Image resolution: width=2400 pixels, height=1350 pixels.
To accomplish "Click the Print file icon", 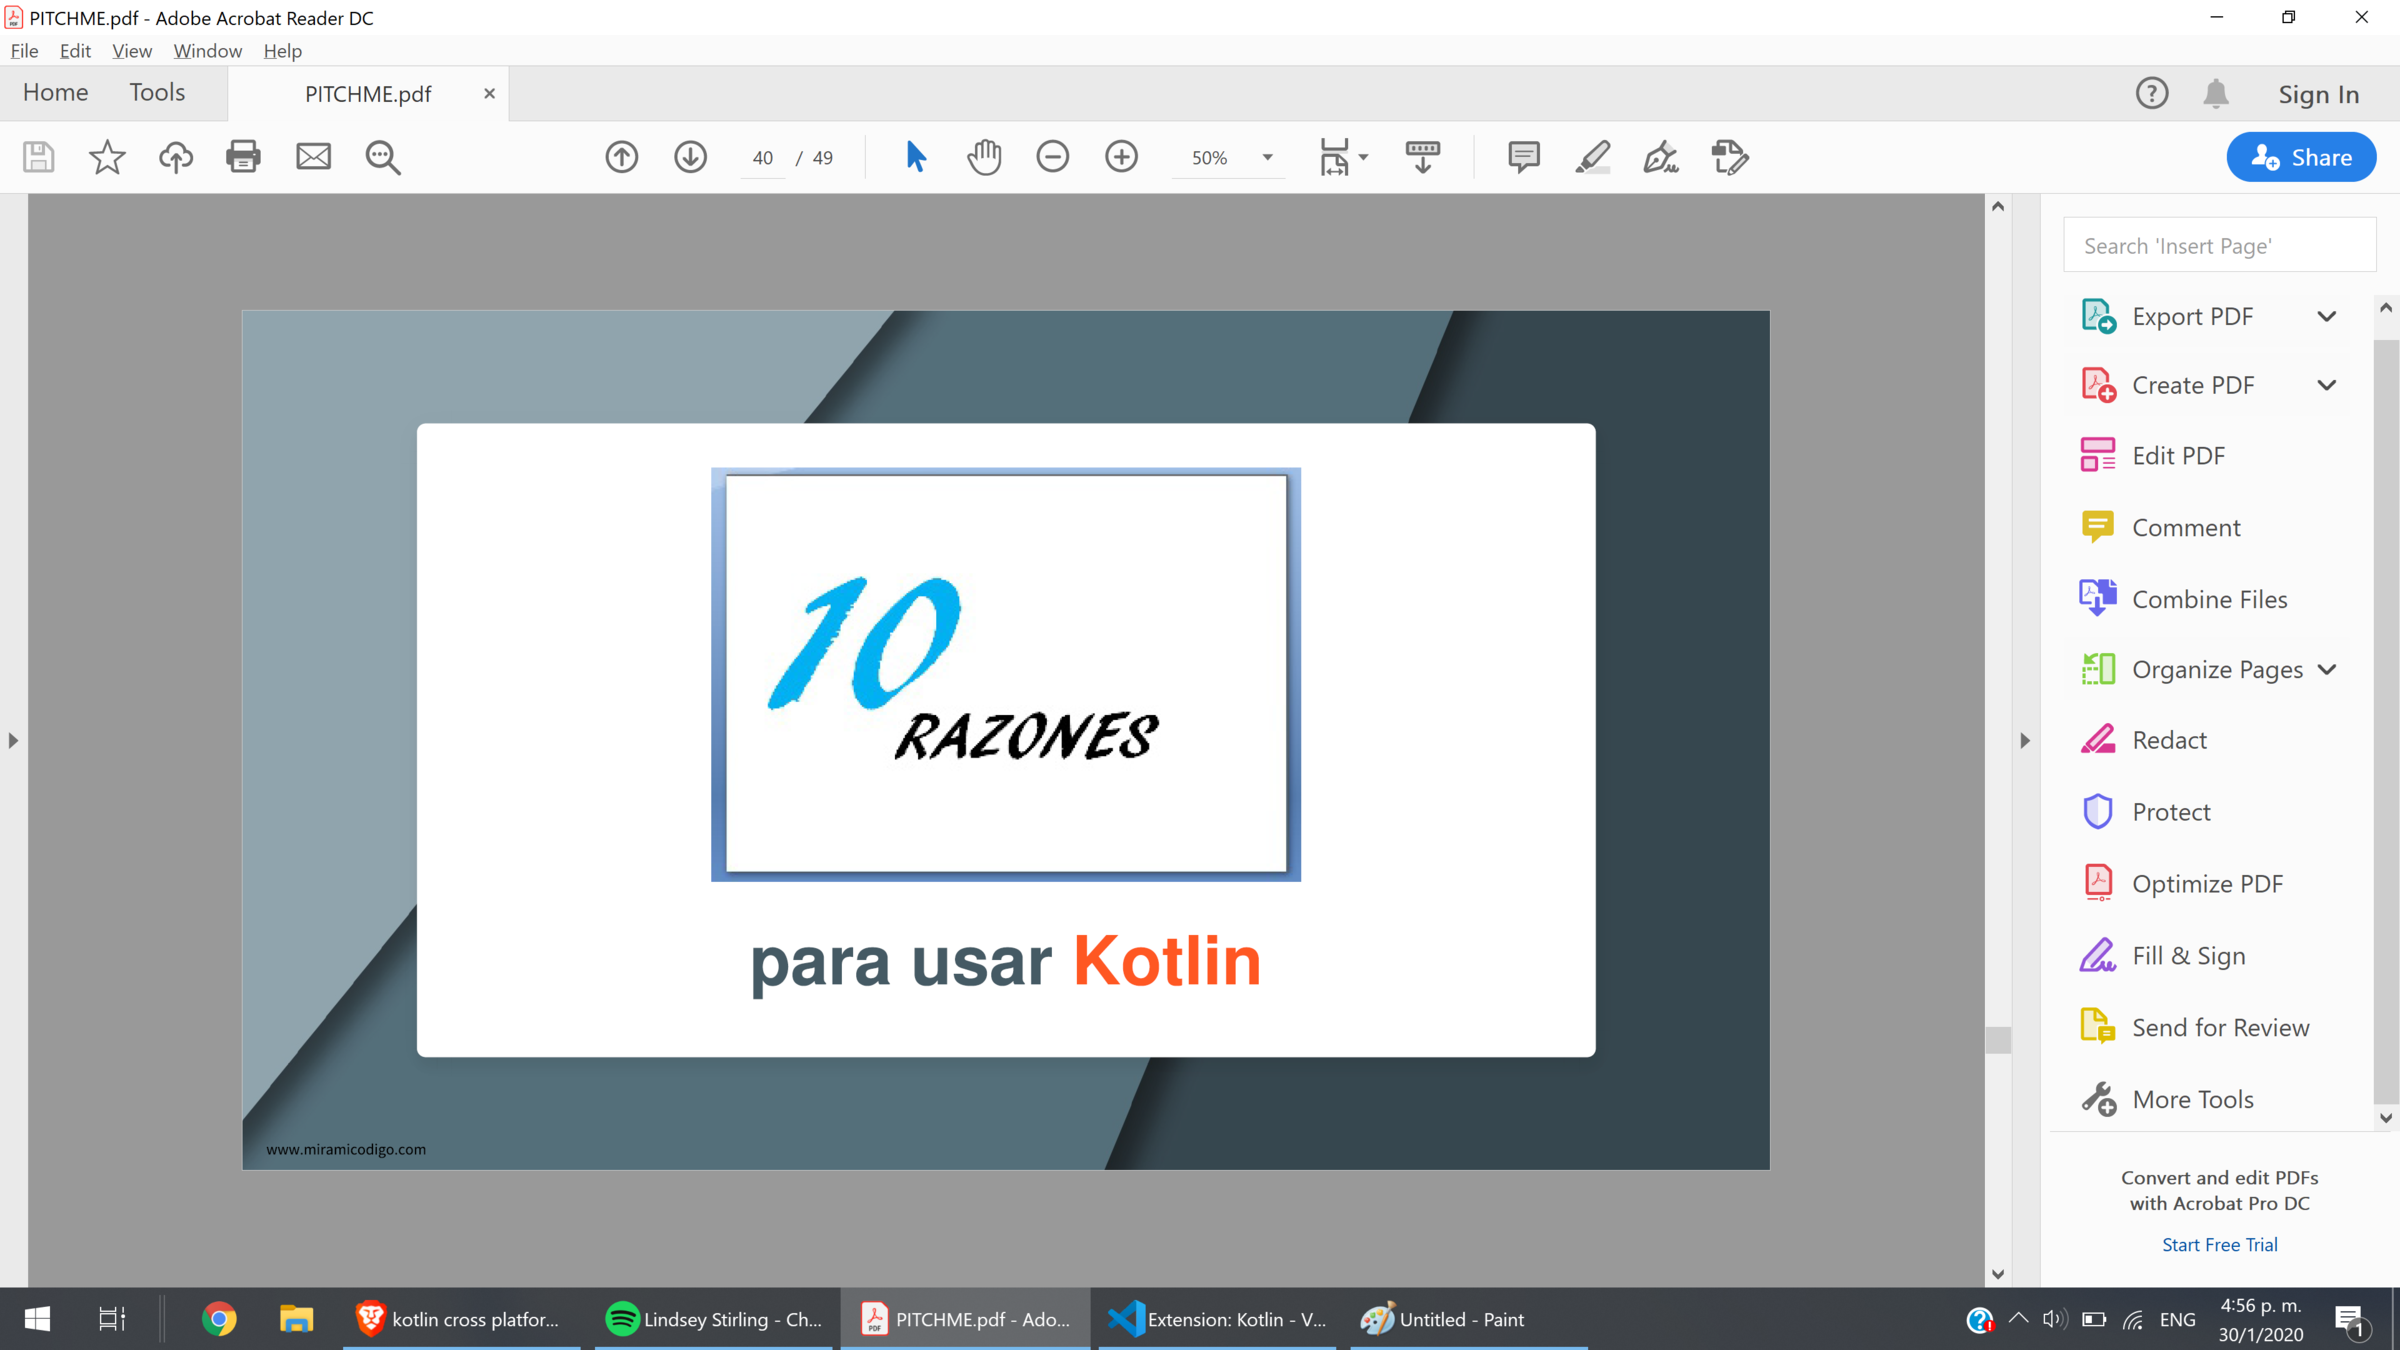I will 243,157.
